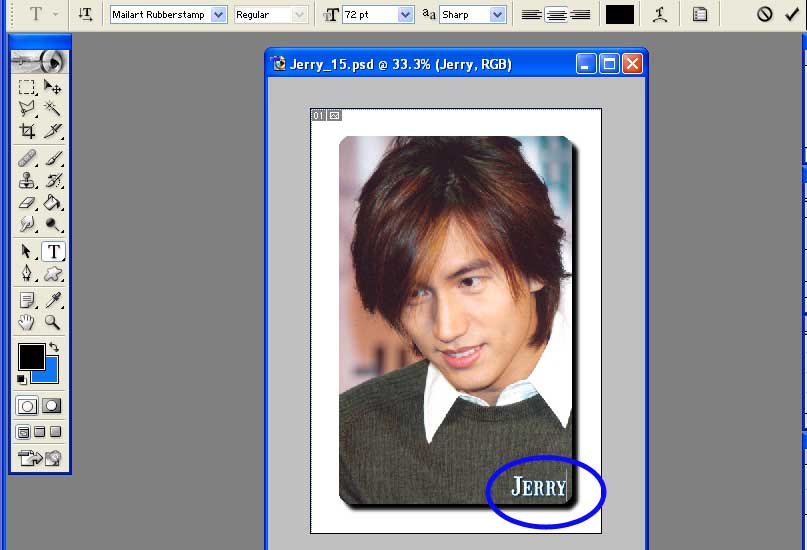Select the Crop tool

click(x=27, y=131)
